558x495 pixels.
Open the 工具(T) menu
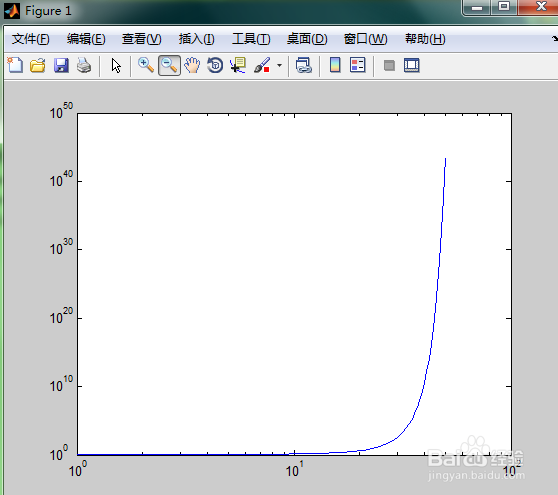pos(251,39)
